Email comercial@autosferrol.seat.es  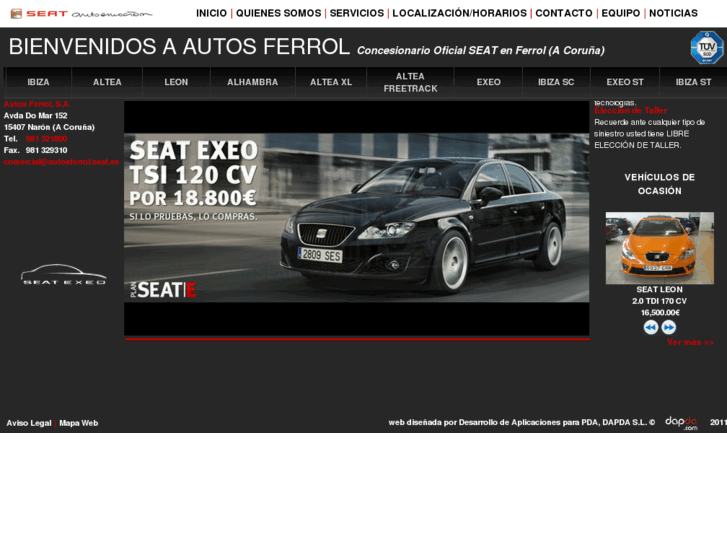click(61, 162)
